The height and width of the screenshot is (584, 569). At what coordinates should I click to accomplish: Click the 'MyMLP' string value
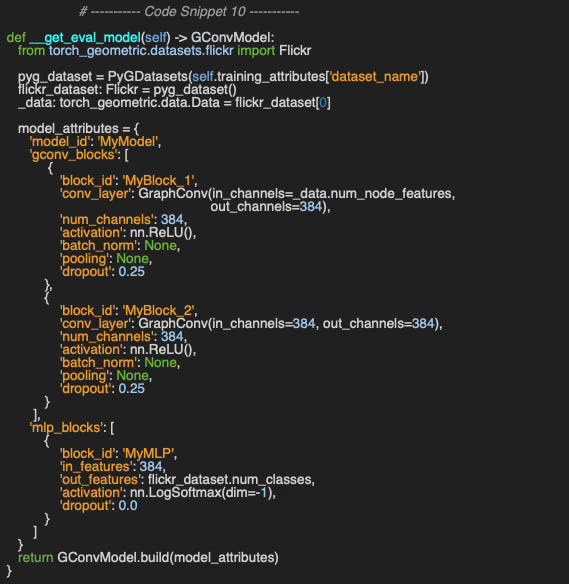(x=149, y=454)
